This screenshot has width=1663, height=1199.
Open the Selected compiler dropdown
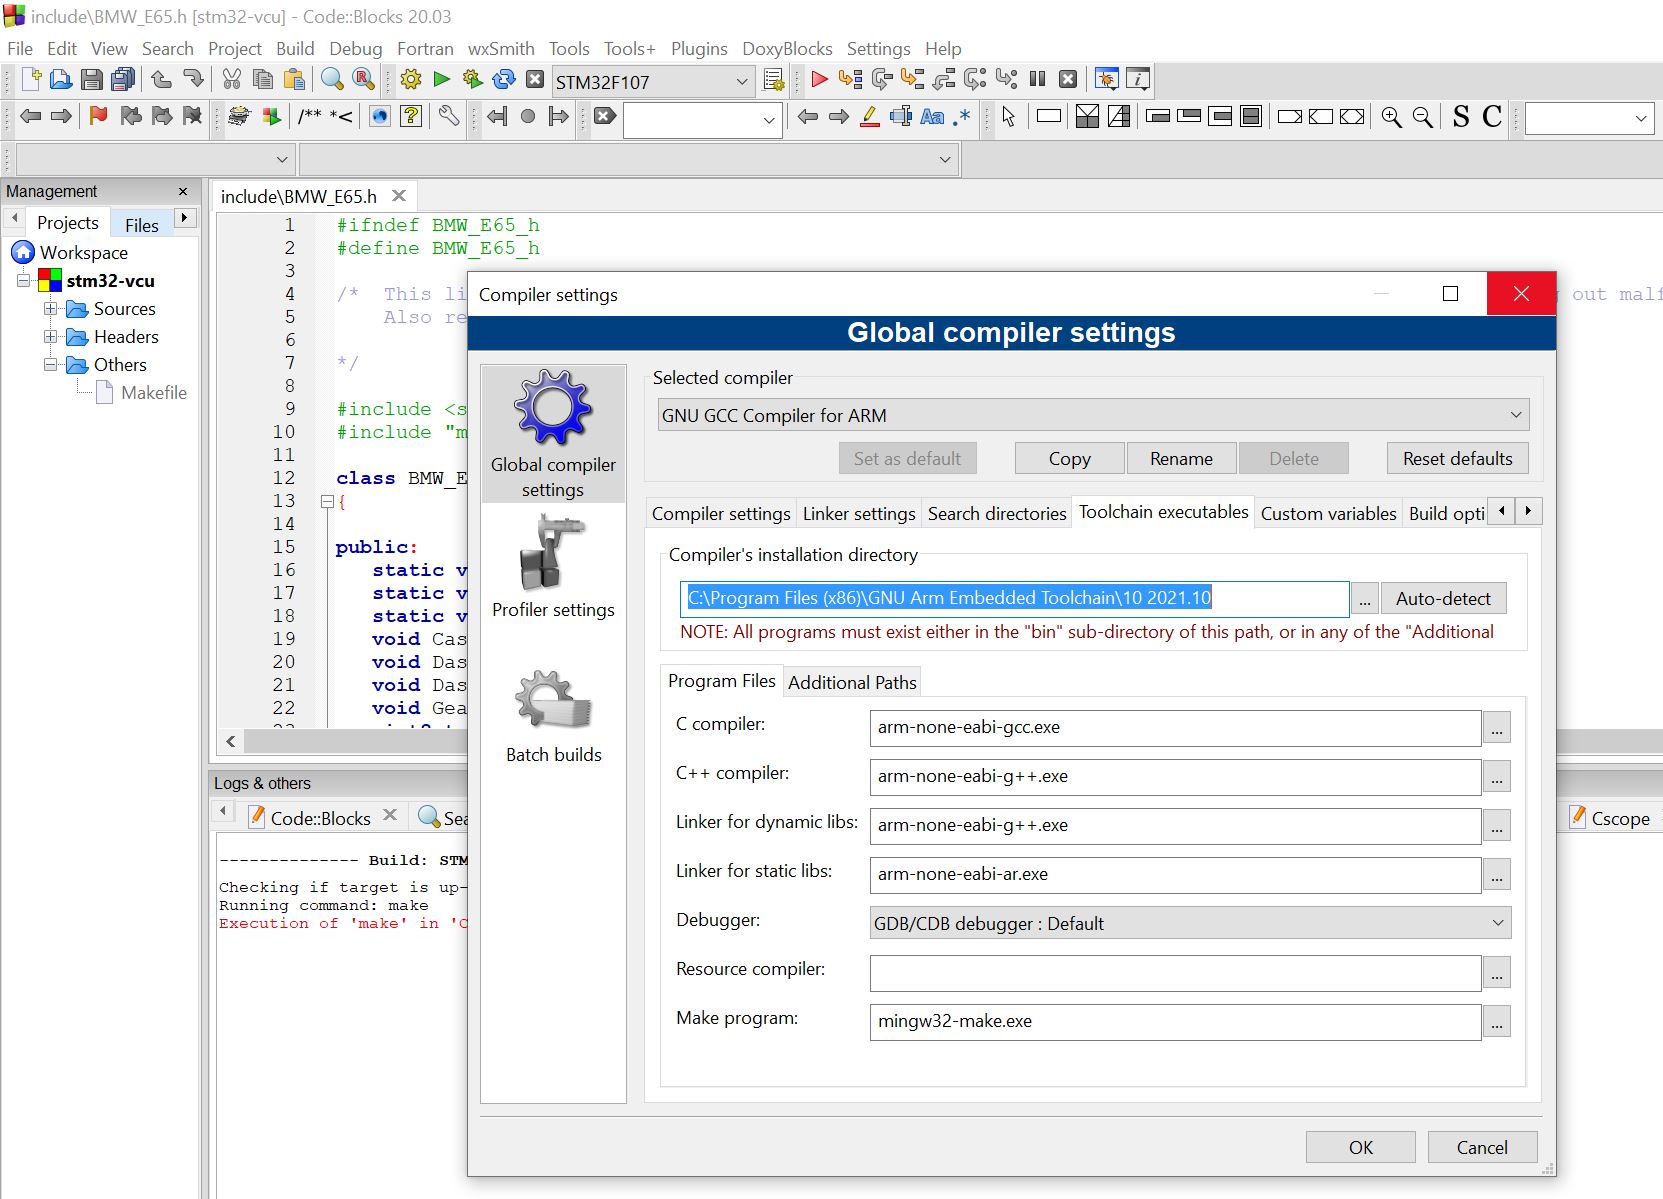(x=1093, y=415)
